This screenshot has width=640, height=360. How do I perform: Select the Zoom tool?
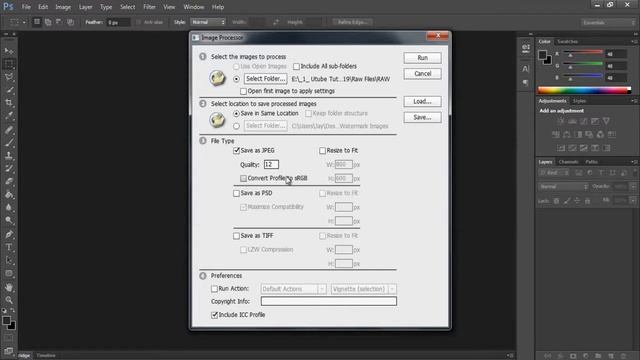pyautogui.click(x=9, y=300)
